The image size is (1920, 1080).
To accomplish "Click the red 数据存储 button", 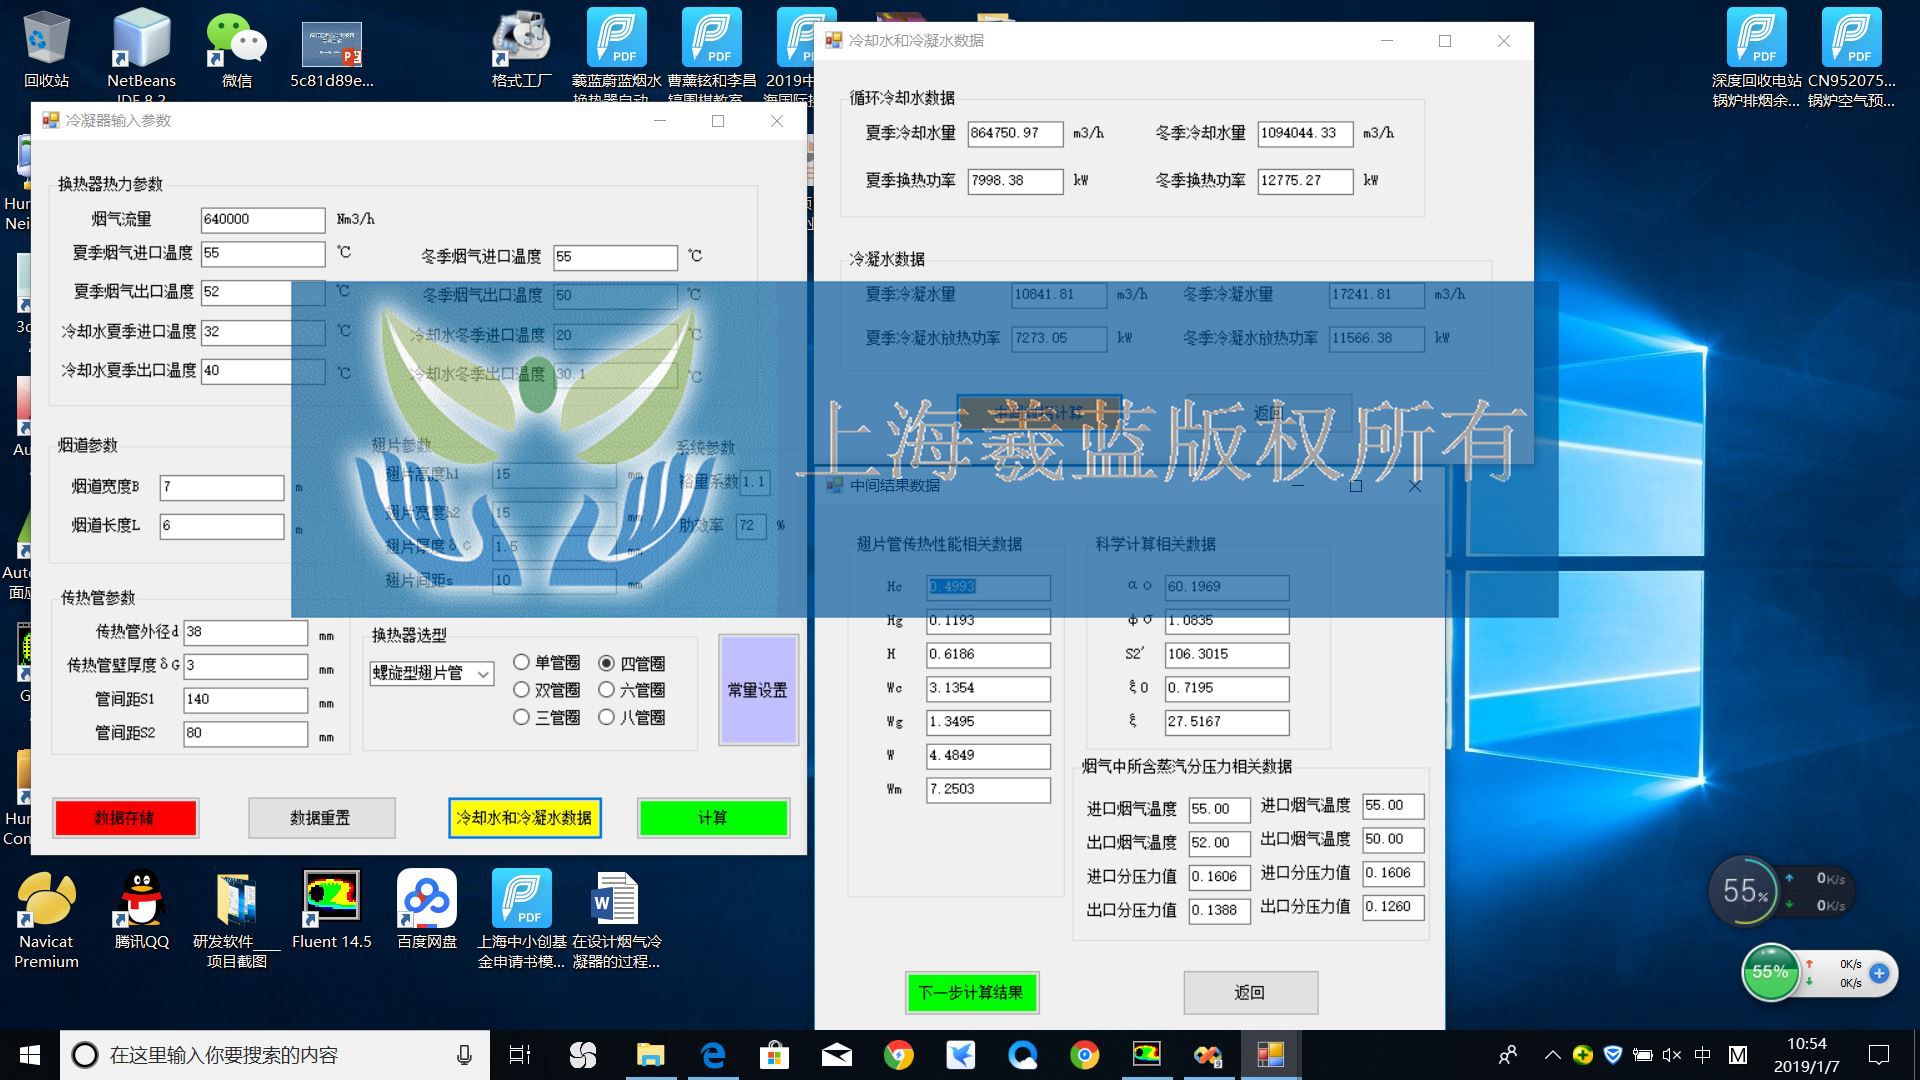I will (125, 818).
